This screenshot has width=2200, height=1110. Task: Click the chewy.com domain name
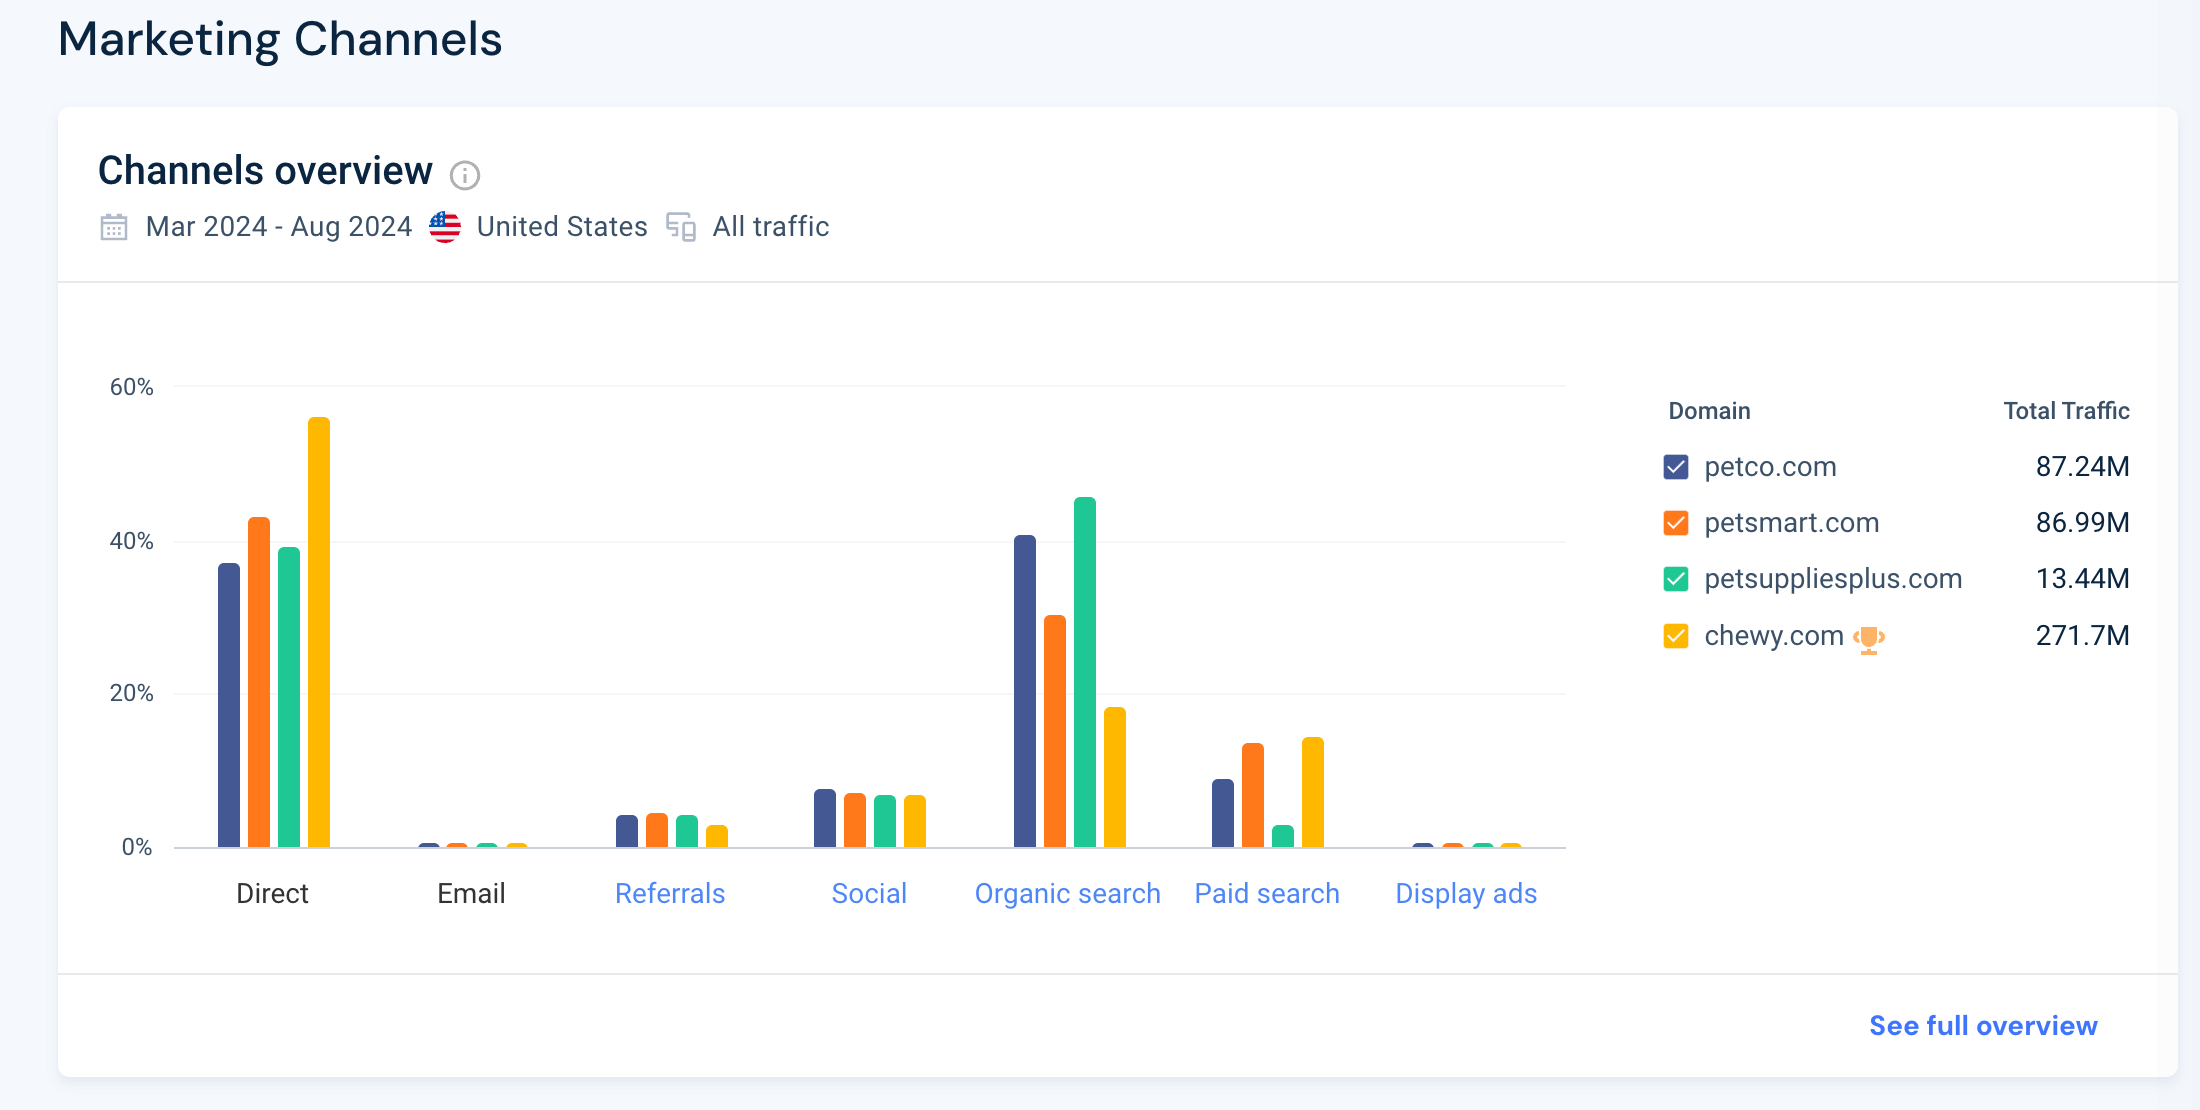tap(1774, 636)
